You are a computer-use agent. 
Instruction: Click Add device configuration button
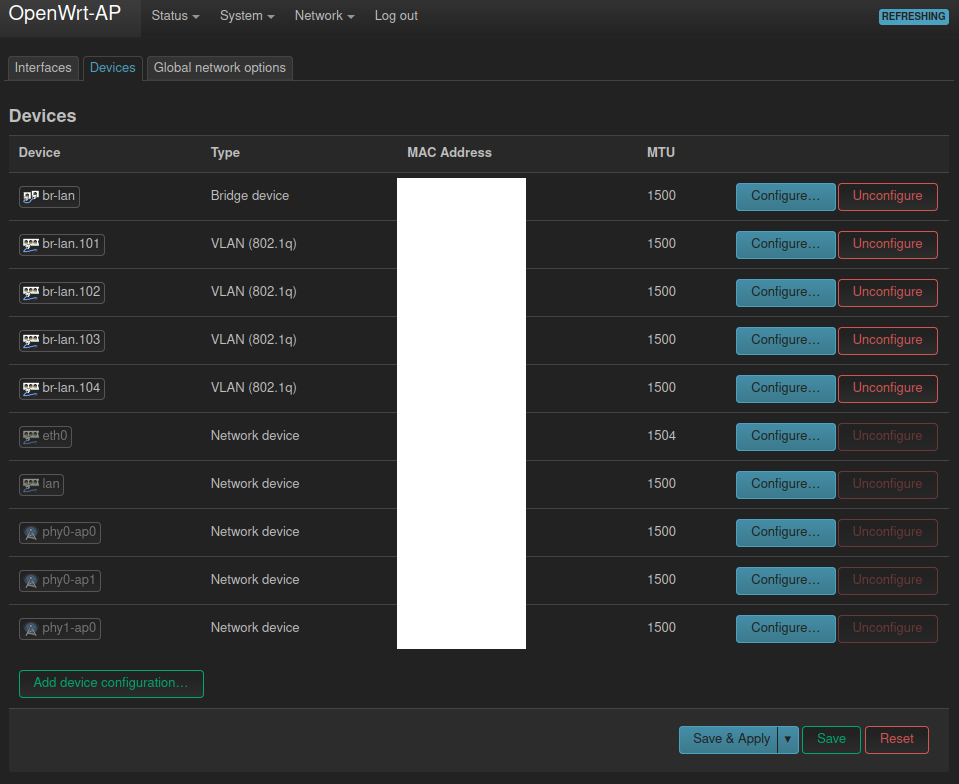click(x=111, y=683)
